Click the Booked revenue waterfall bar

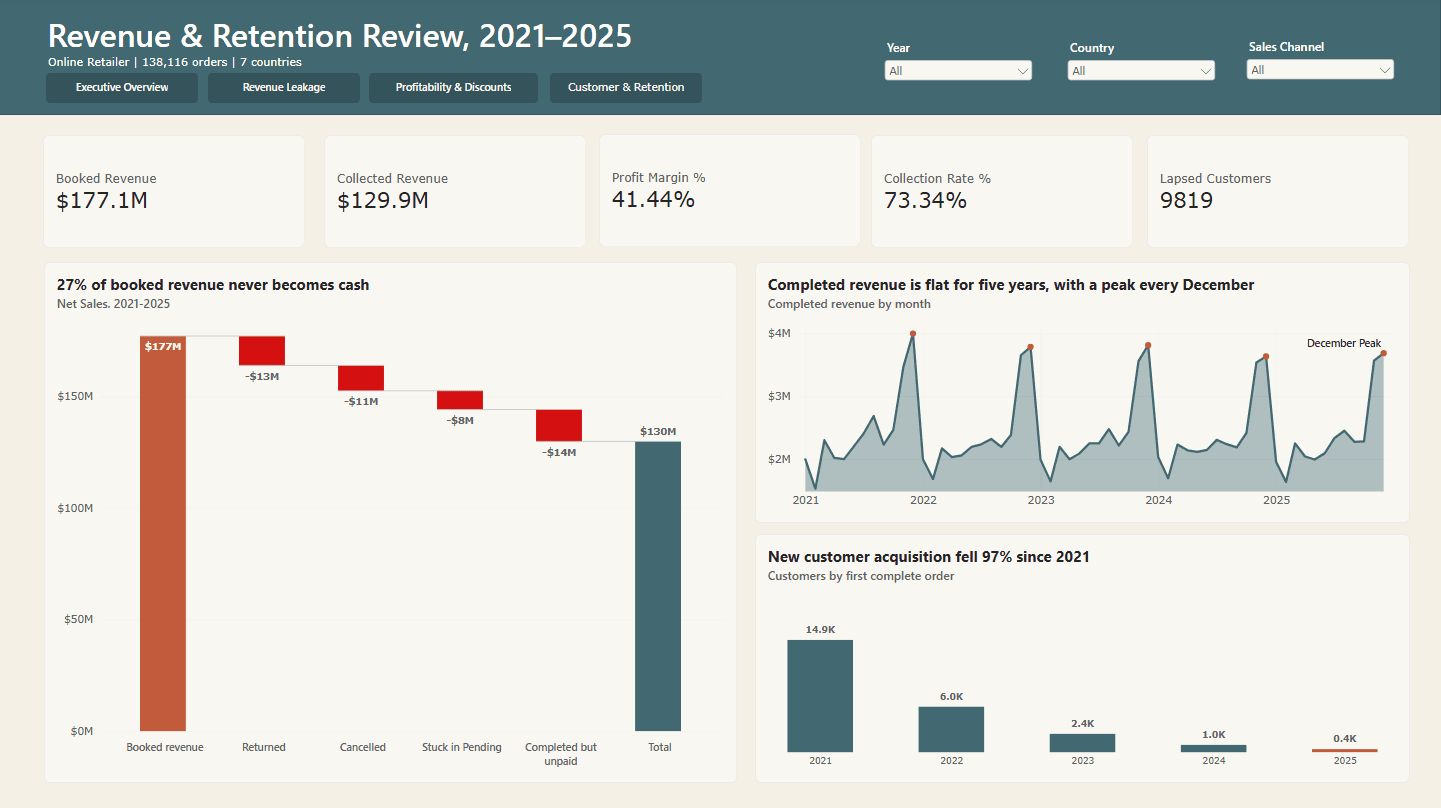click(163, 534)
